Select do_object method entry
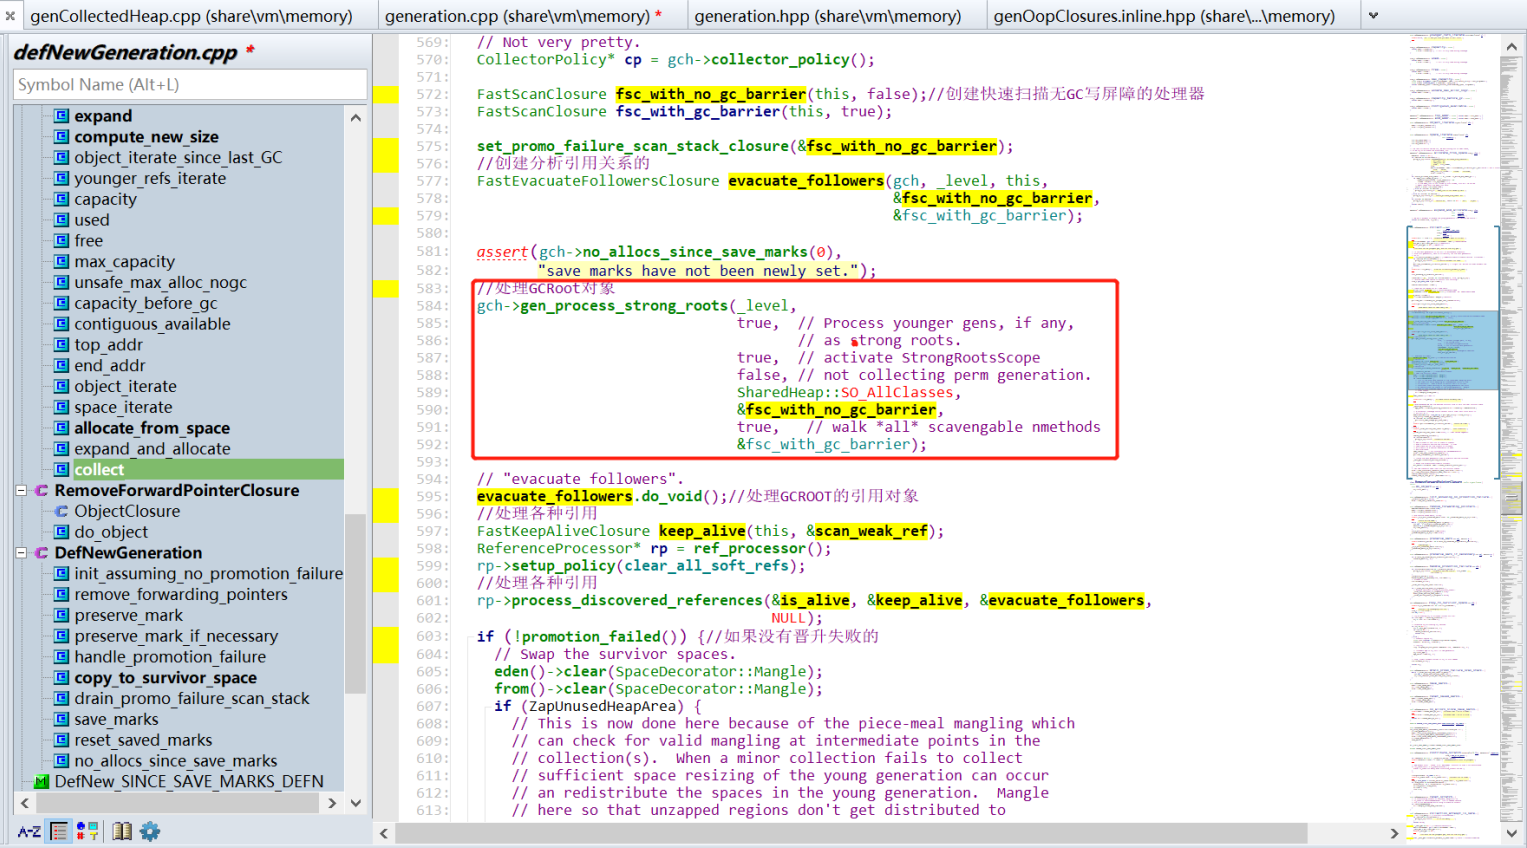The height and width of the screenshot is (848, 1527). tap(111, 532)
